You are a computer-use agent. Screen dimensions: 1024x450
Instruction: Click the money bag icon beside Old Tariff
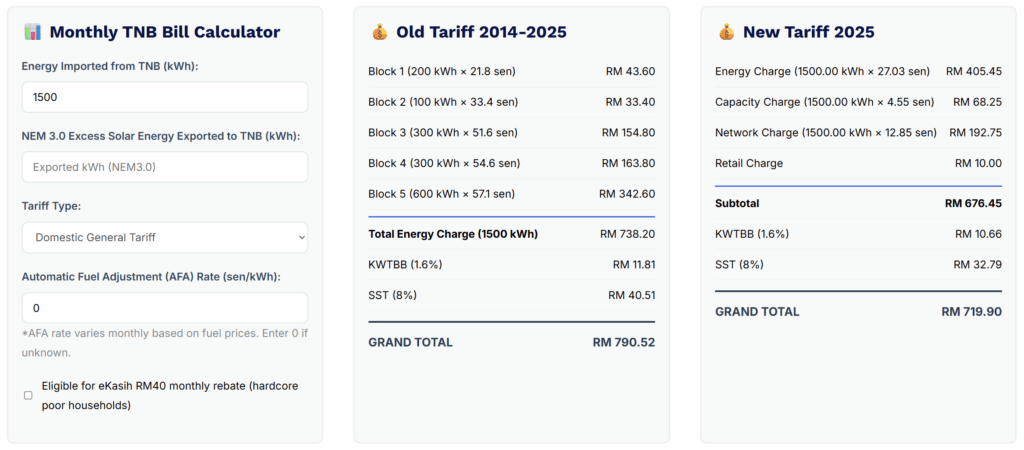pos(379,32)
